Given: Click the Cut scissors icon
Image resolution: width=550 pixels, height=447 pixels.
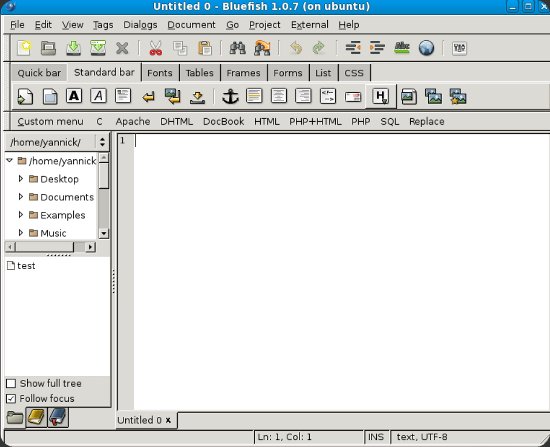Looking at the screenshot, I should (156, 48).
